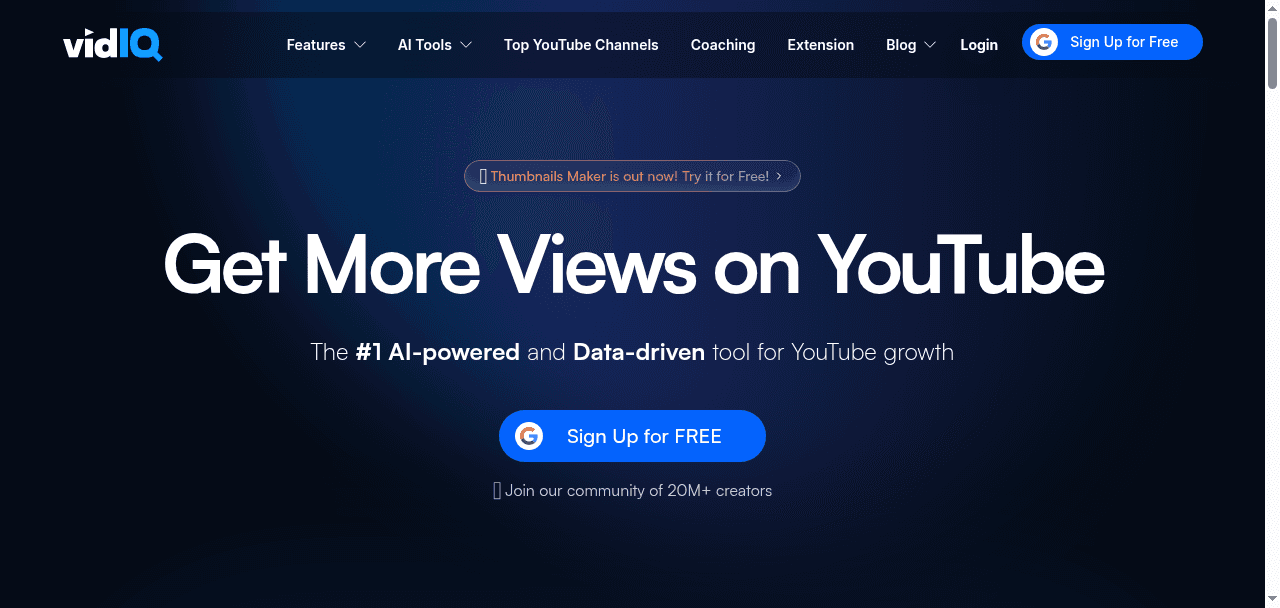Viewport: 1280px width, 608px height.
Task: Go to Top YouTube Channels
Action: click(581, 45)
